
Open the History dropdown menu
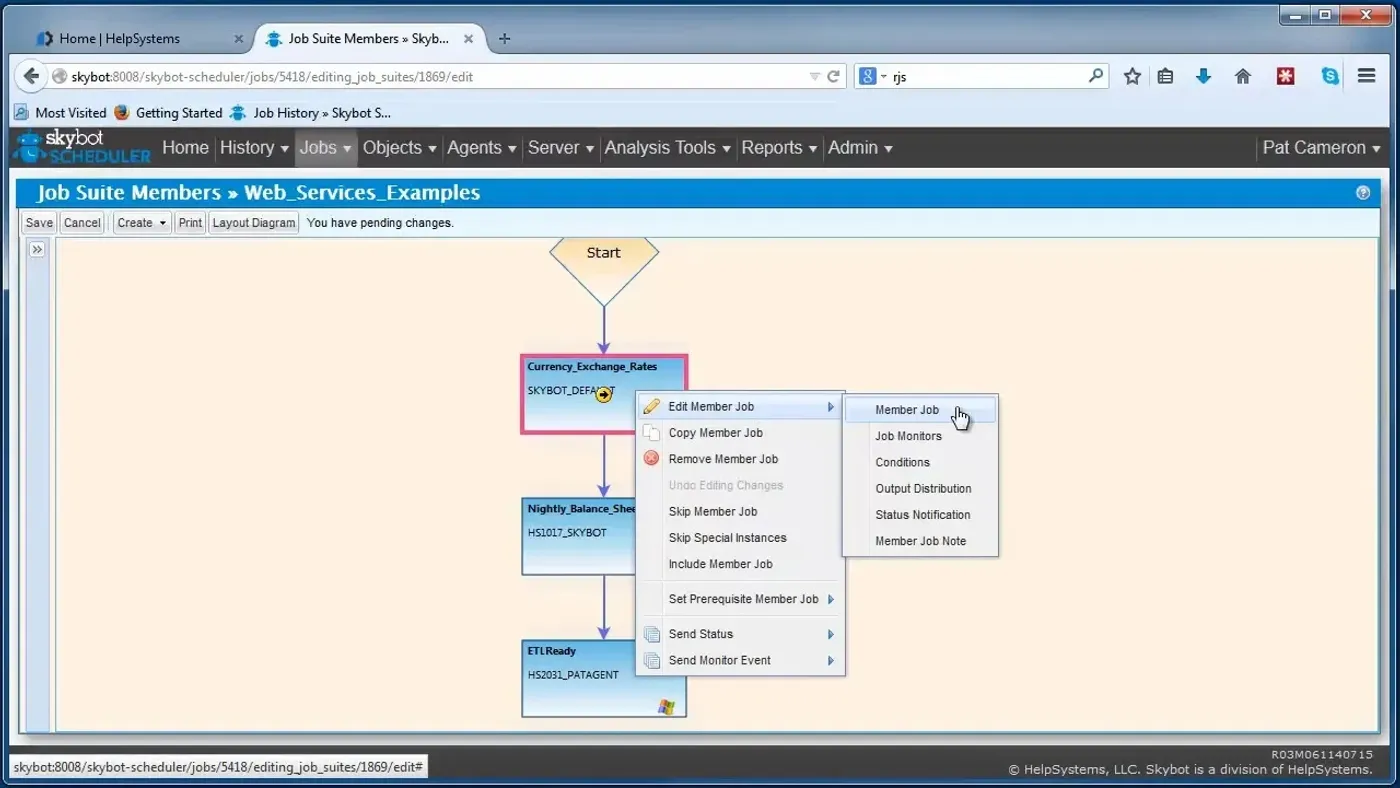pos(254,148)
